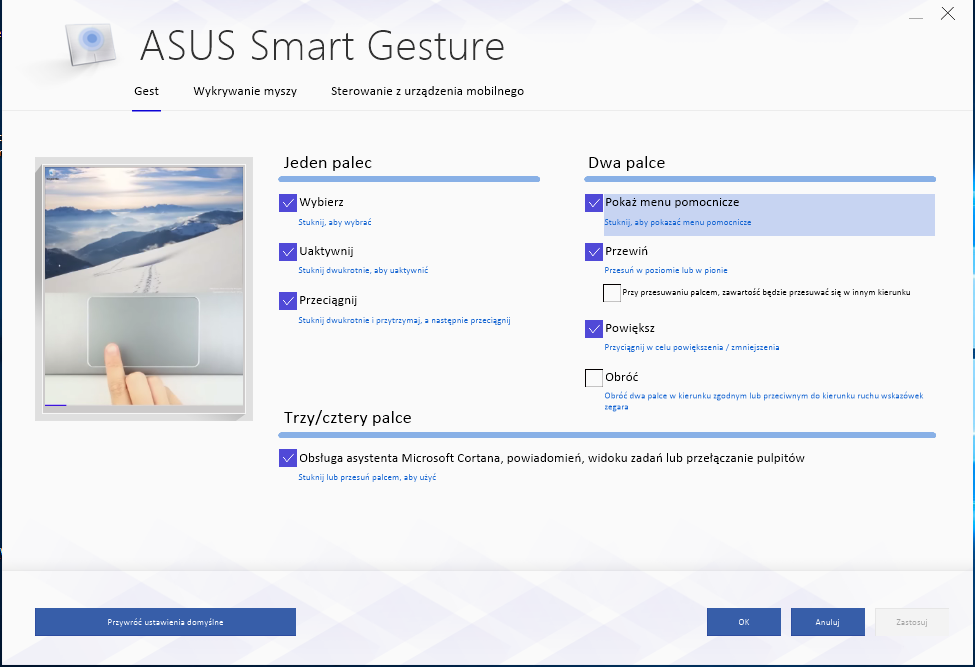Screen dimensions: 975x667
Task: Click the 'Przy przesuwaniu palcem' option label
Action: tap(766, 292)
